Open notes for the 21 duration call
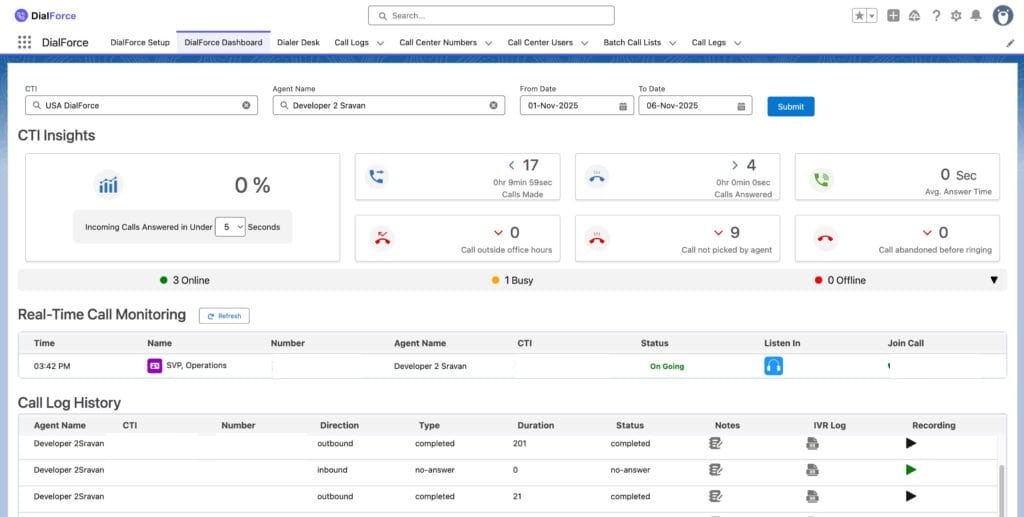This screenshot has width=1024, height=517. tap(715, 496)
